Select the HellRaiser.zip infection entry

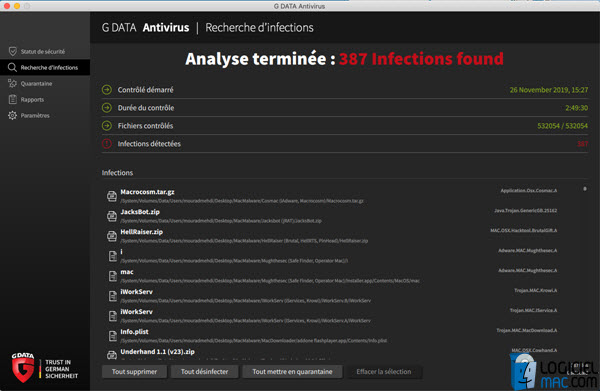(332, 236)
